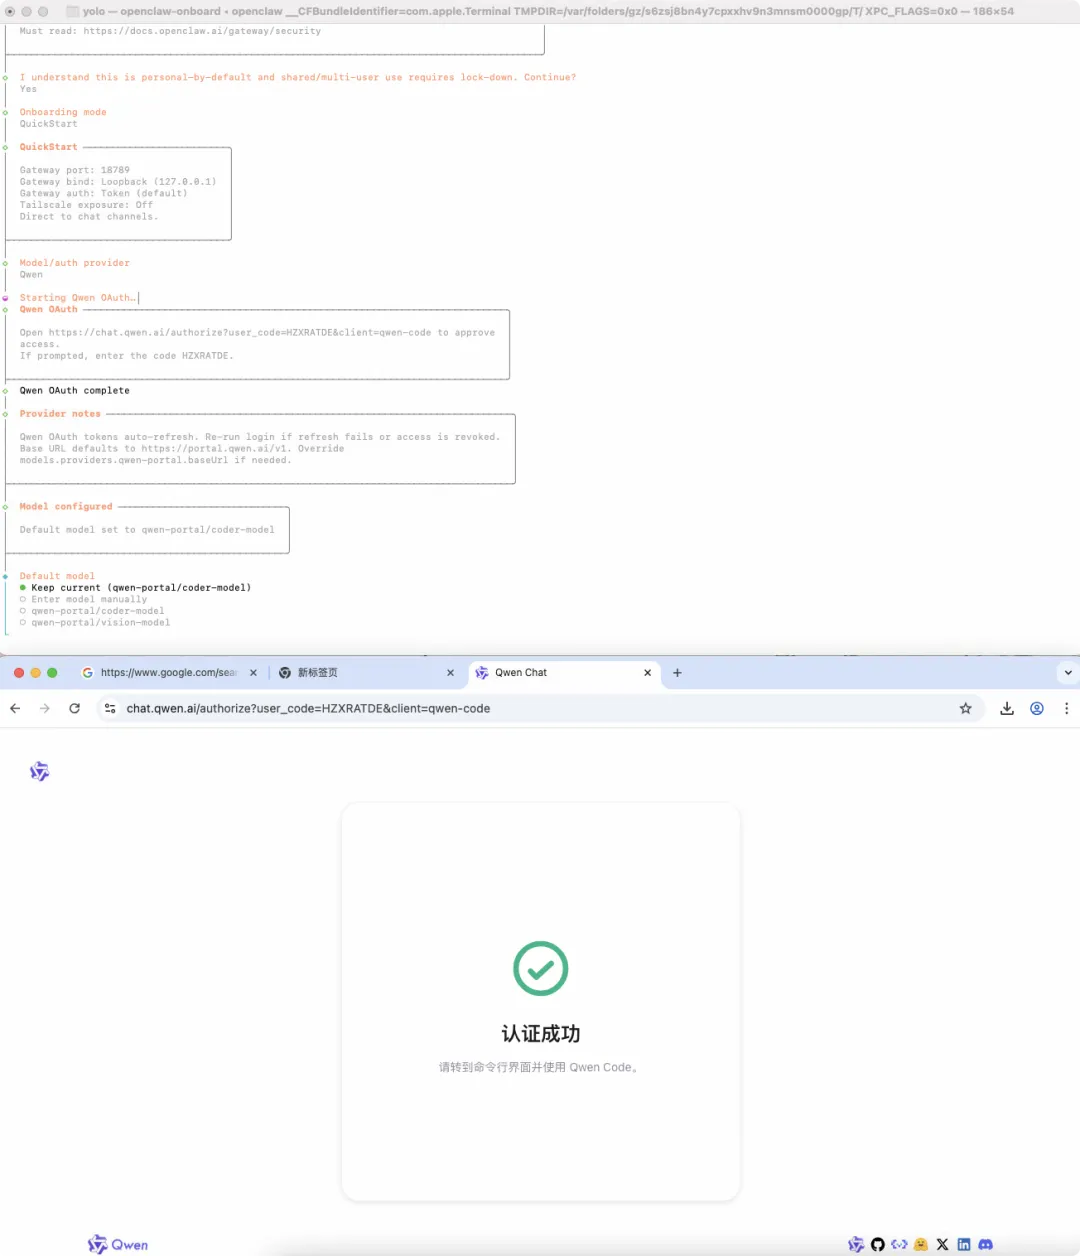
Task: Select the Qwen Chat tab
Action: click(x=564, y=673)
